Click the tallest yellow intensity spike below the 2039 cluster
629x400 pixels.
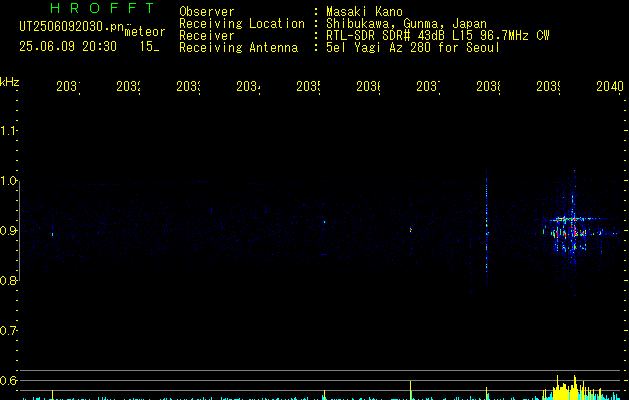point(574,388)
